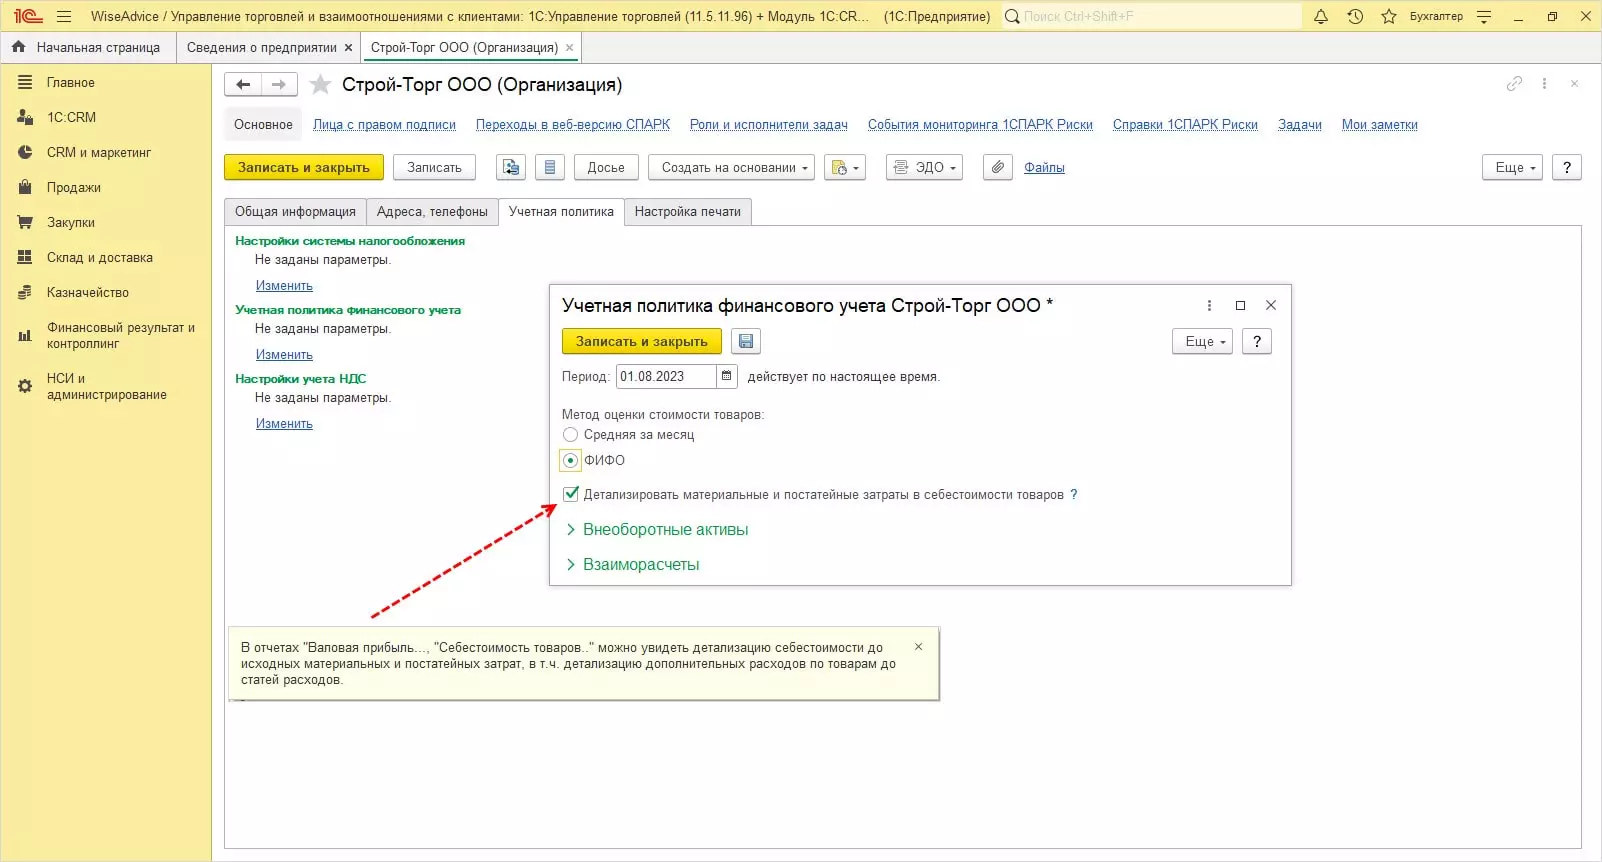Open 1C:CRM section in sidebar
The width and height of the screenshot is (1602, 862).
71,117
